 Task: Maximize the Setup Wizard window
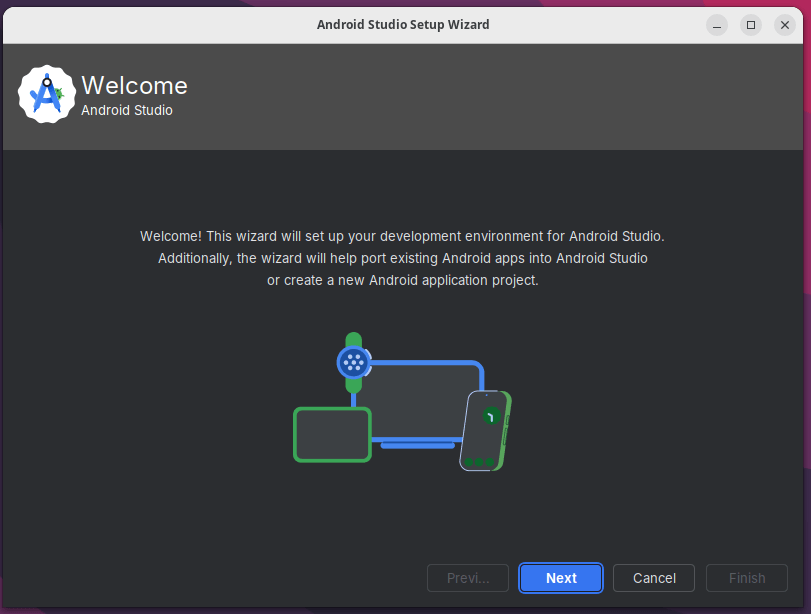[x=751, y=25]
